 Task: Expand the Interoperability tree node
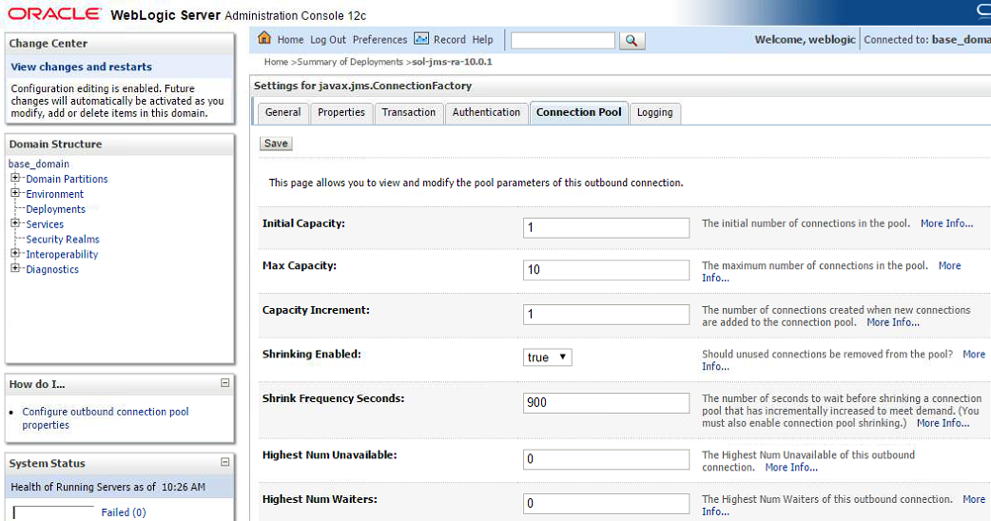[16, 254]
